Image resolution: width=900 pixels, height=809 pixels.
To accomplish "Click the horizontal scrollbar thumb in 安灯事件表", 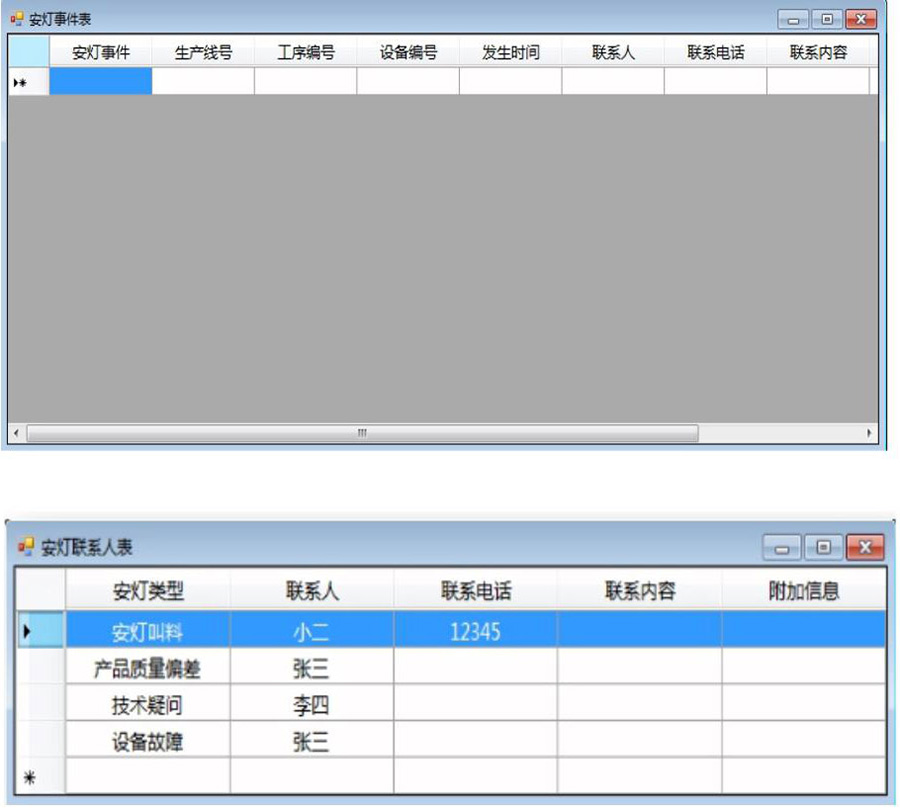I will pos(361,434).
